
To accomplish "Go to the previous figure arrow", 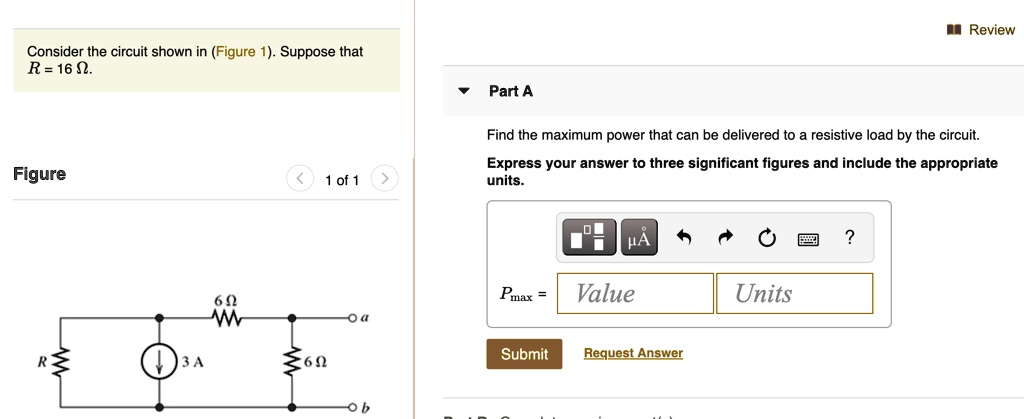I will coord(299,180).
